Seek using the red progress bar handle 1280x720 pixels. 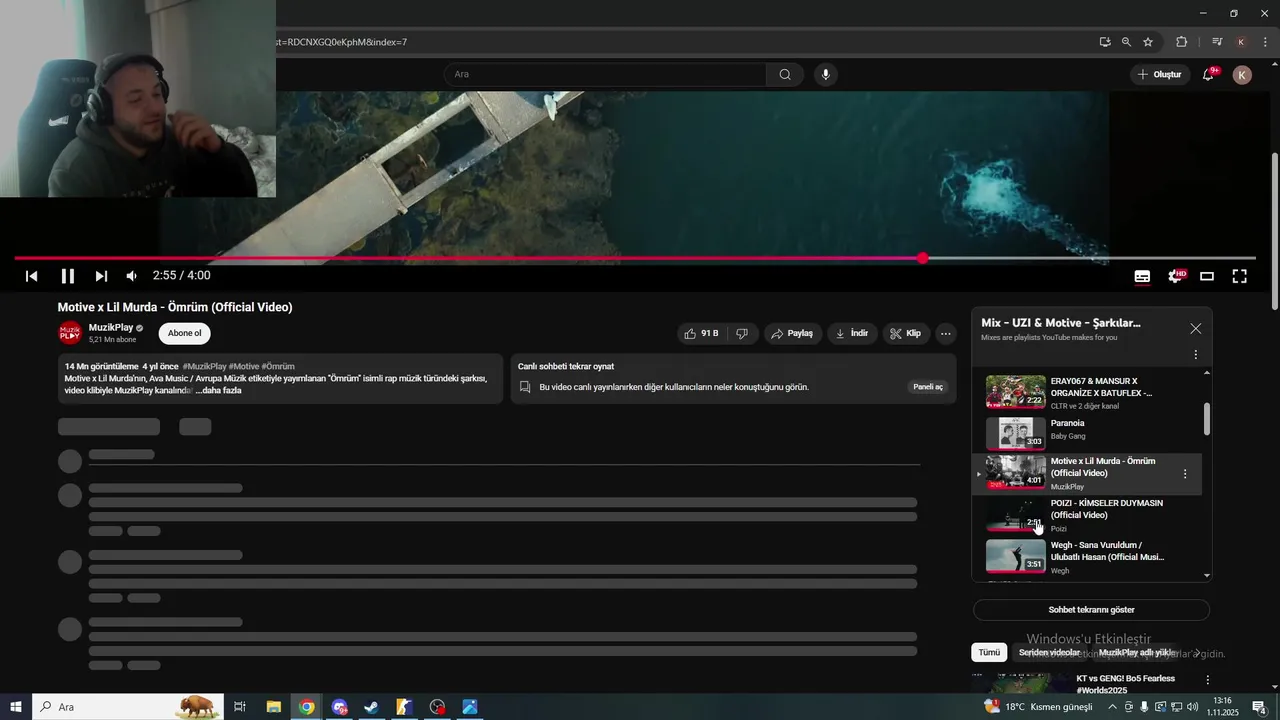tap(923, 258)
